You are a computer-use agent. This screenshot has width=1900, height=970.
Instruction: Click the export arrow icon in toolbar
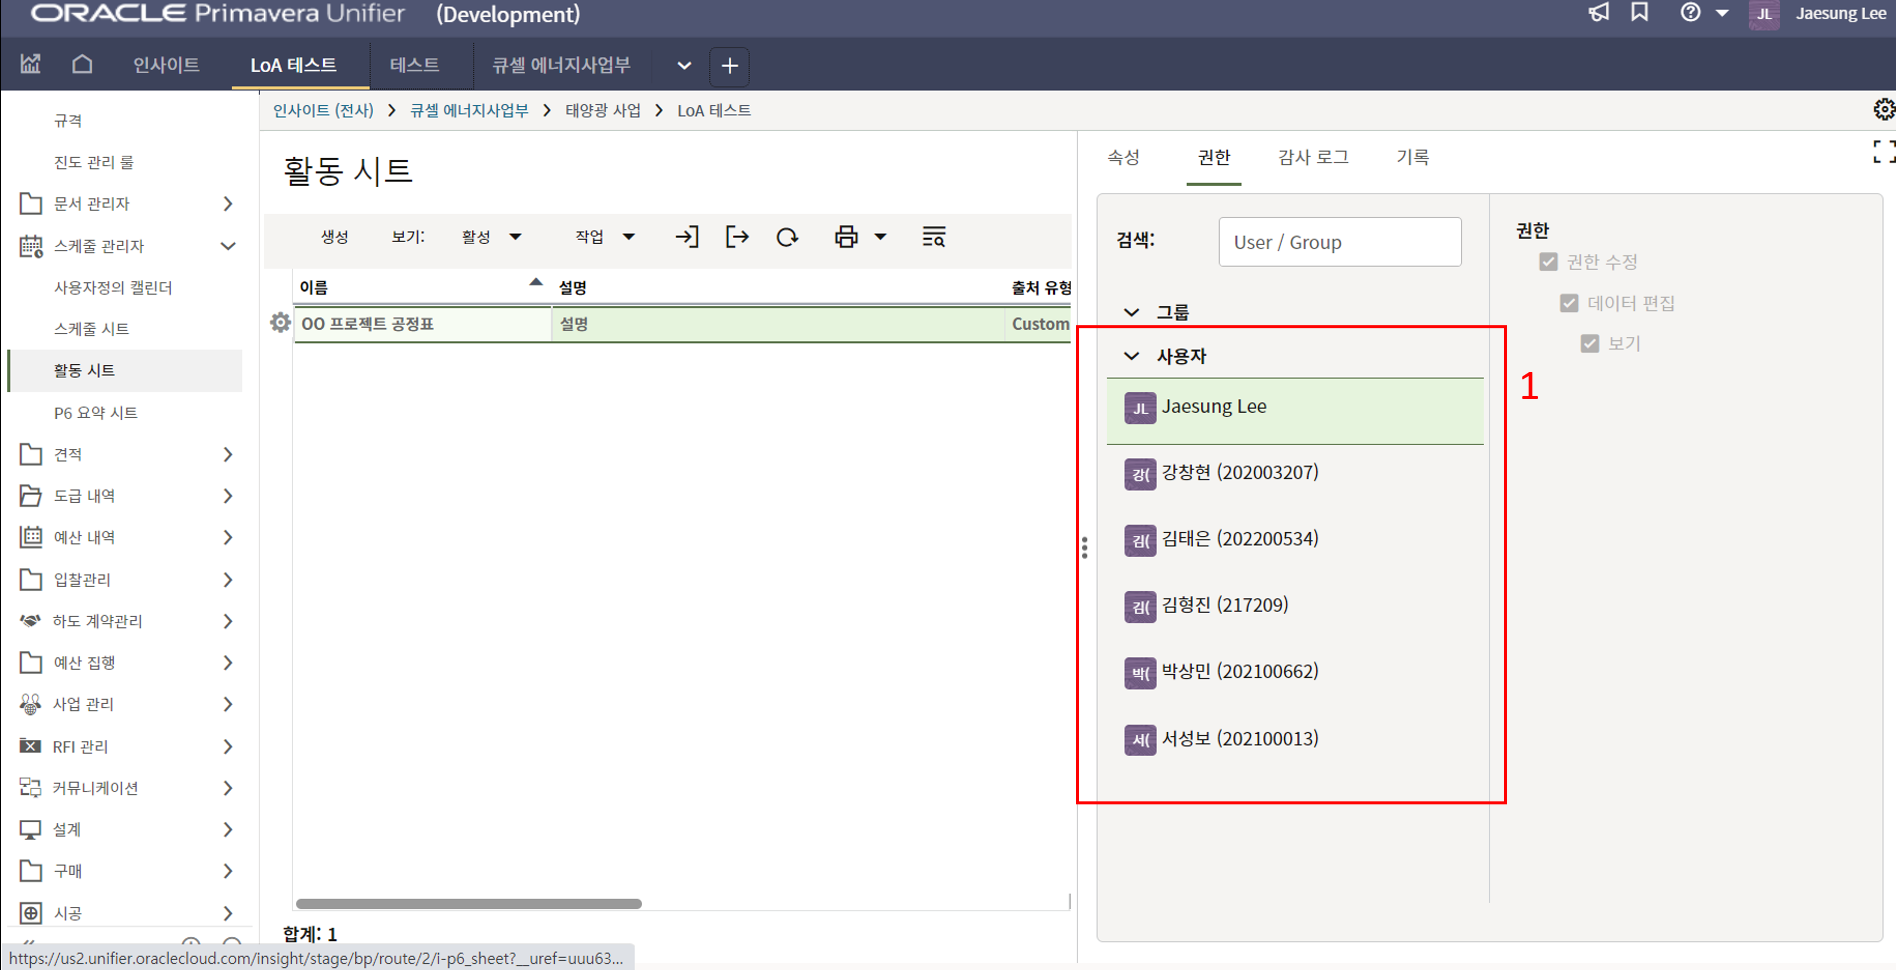pos(737,237)
